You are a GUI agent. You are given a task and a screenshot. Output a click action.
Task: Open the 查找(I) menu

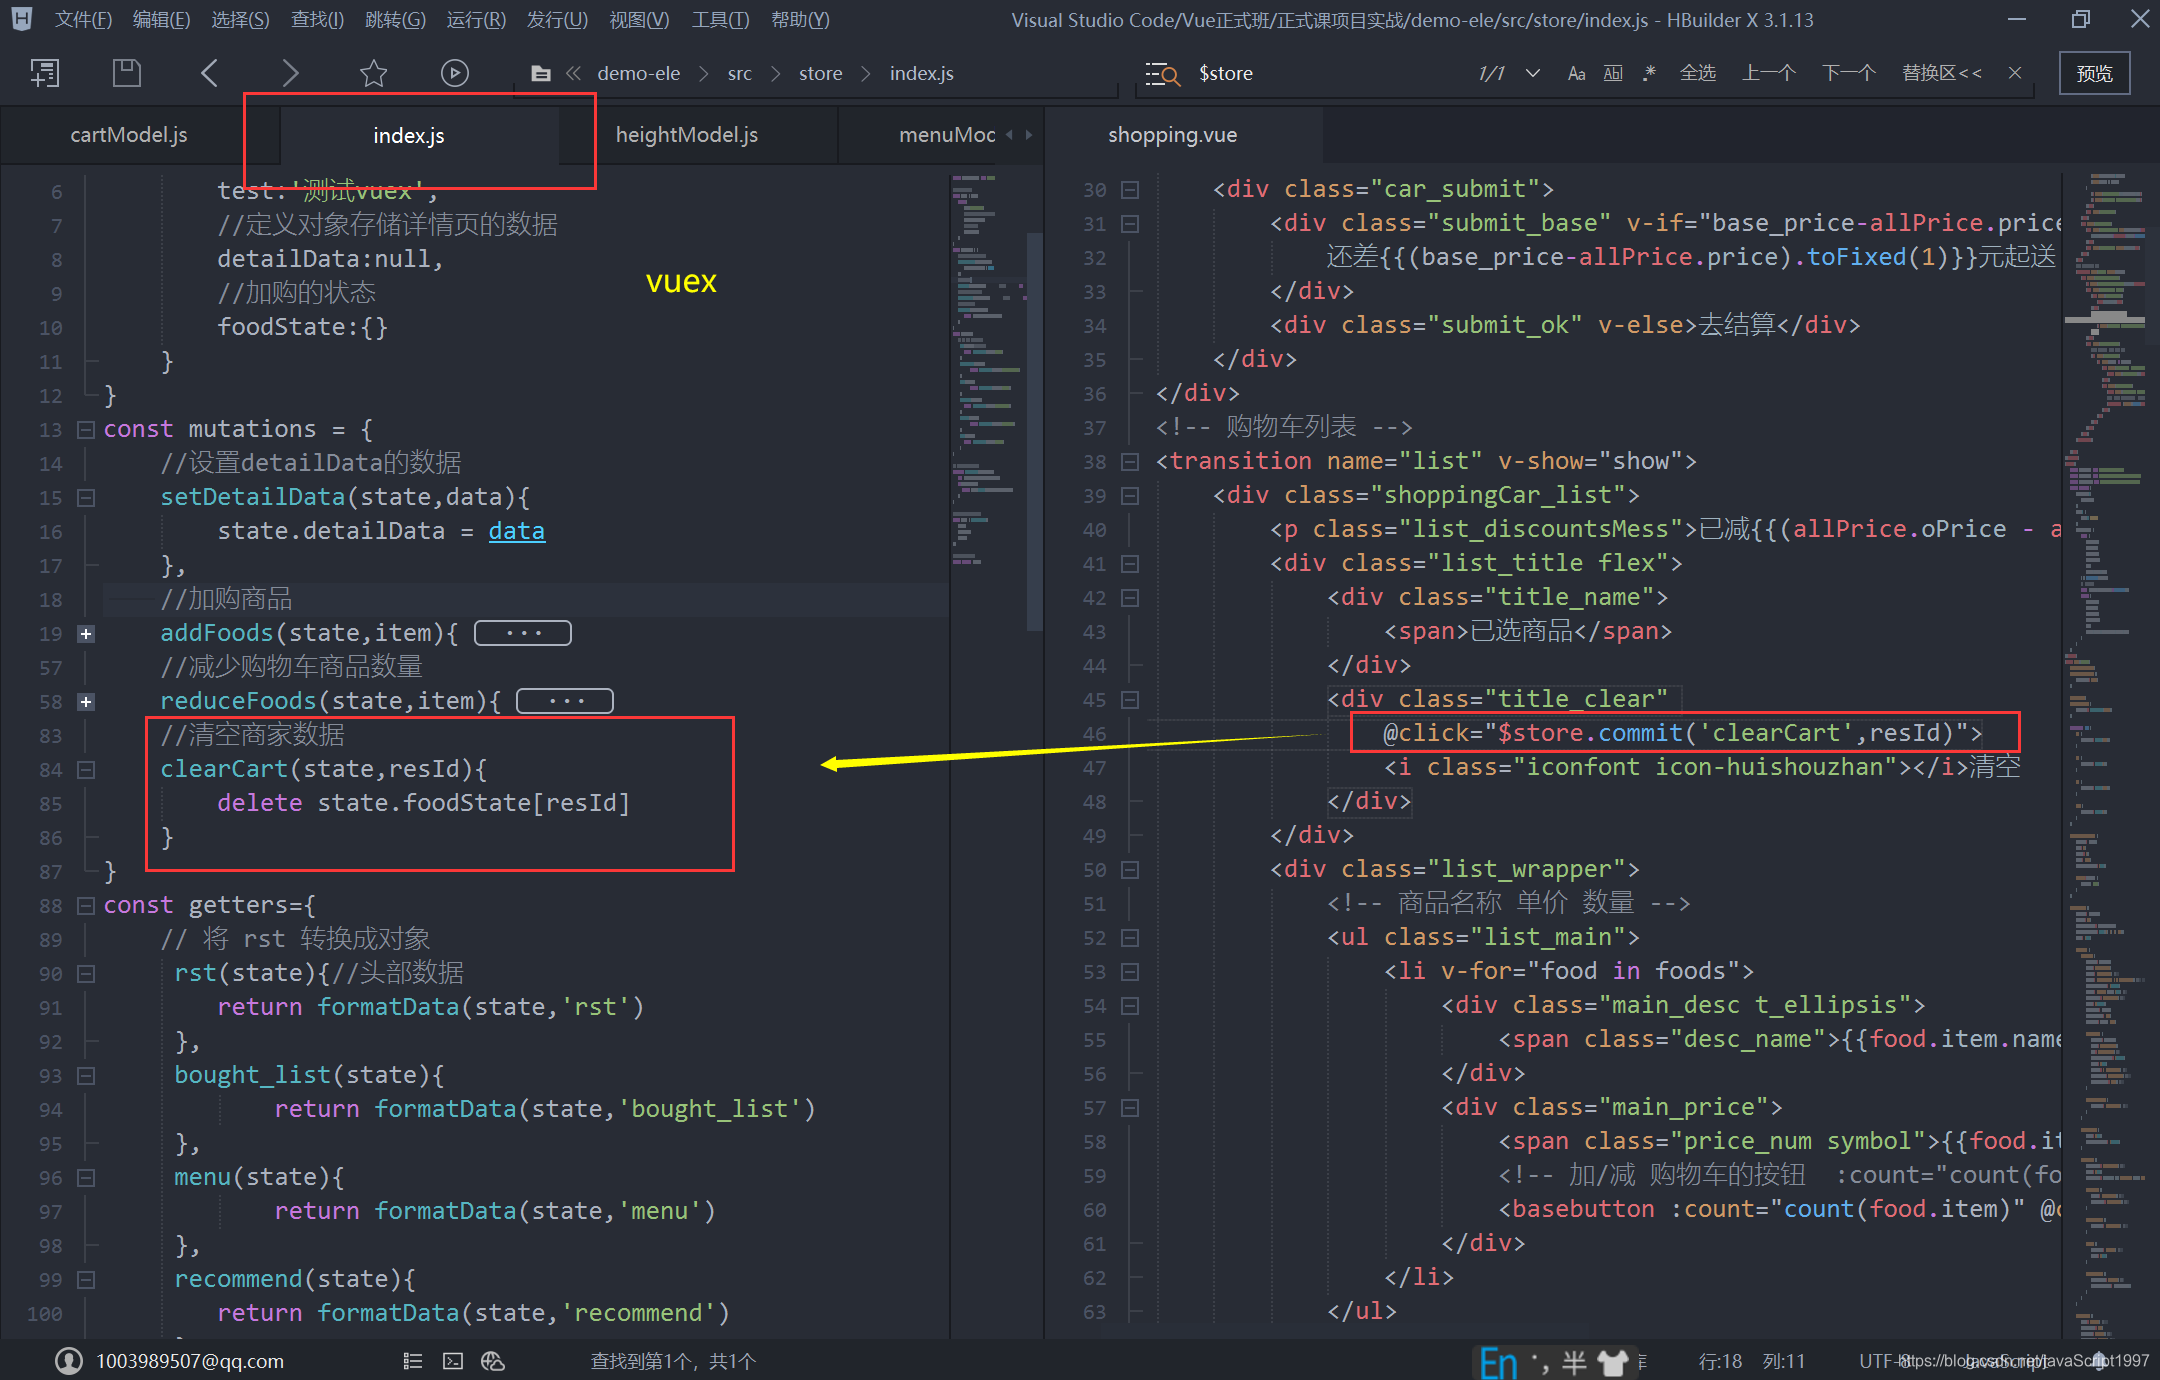318,20
